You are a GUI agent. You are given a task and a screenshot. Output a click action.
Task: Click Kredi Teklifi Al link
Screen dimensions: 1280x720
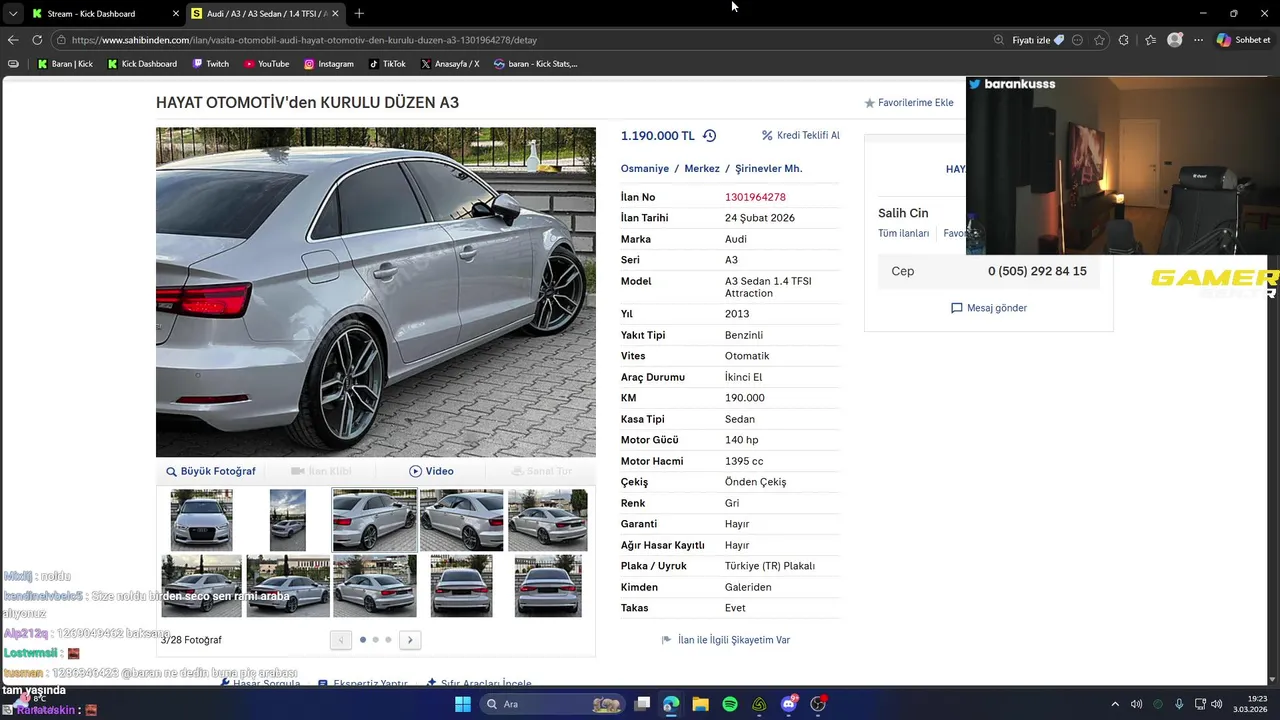tap(800, 136)
